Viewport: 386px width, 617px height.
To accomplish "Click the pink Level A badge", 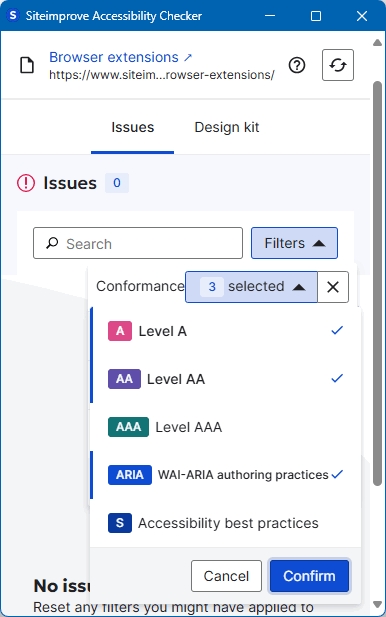I will pyautogui.click(x=120, y=331).
